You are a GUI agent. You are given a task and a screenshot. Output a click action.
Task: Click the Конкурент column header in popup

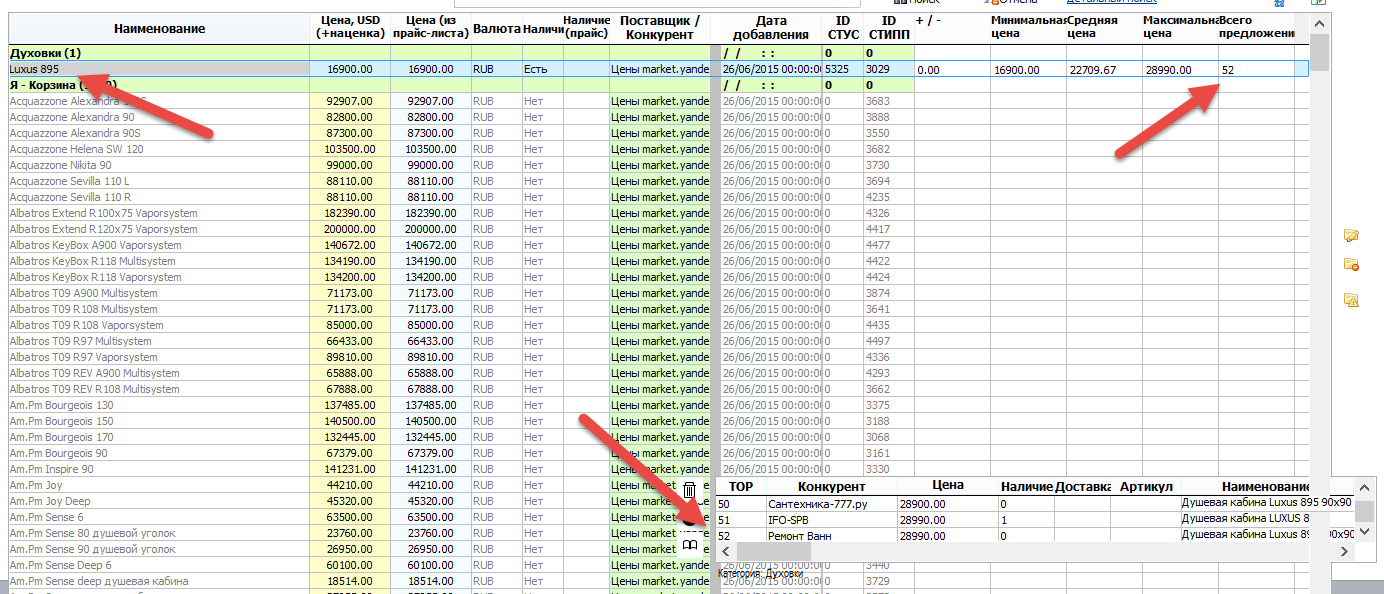(x=832, y=487)
